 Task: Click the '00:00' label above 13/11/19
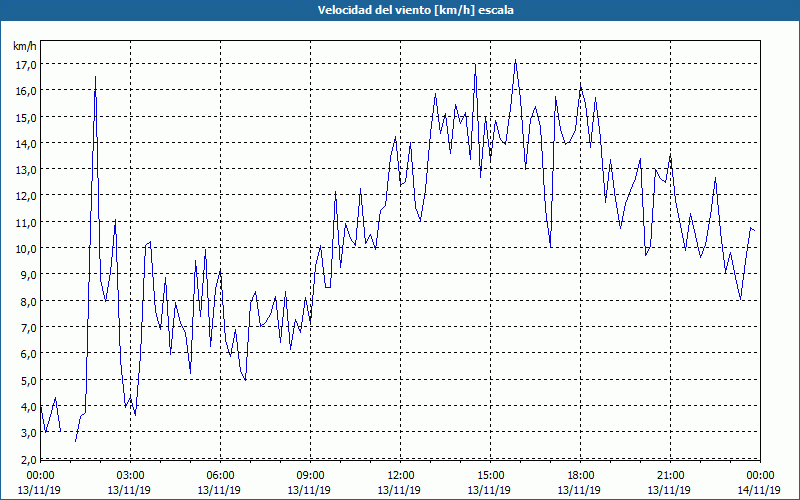(40, 476)
